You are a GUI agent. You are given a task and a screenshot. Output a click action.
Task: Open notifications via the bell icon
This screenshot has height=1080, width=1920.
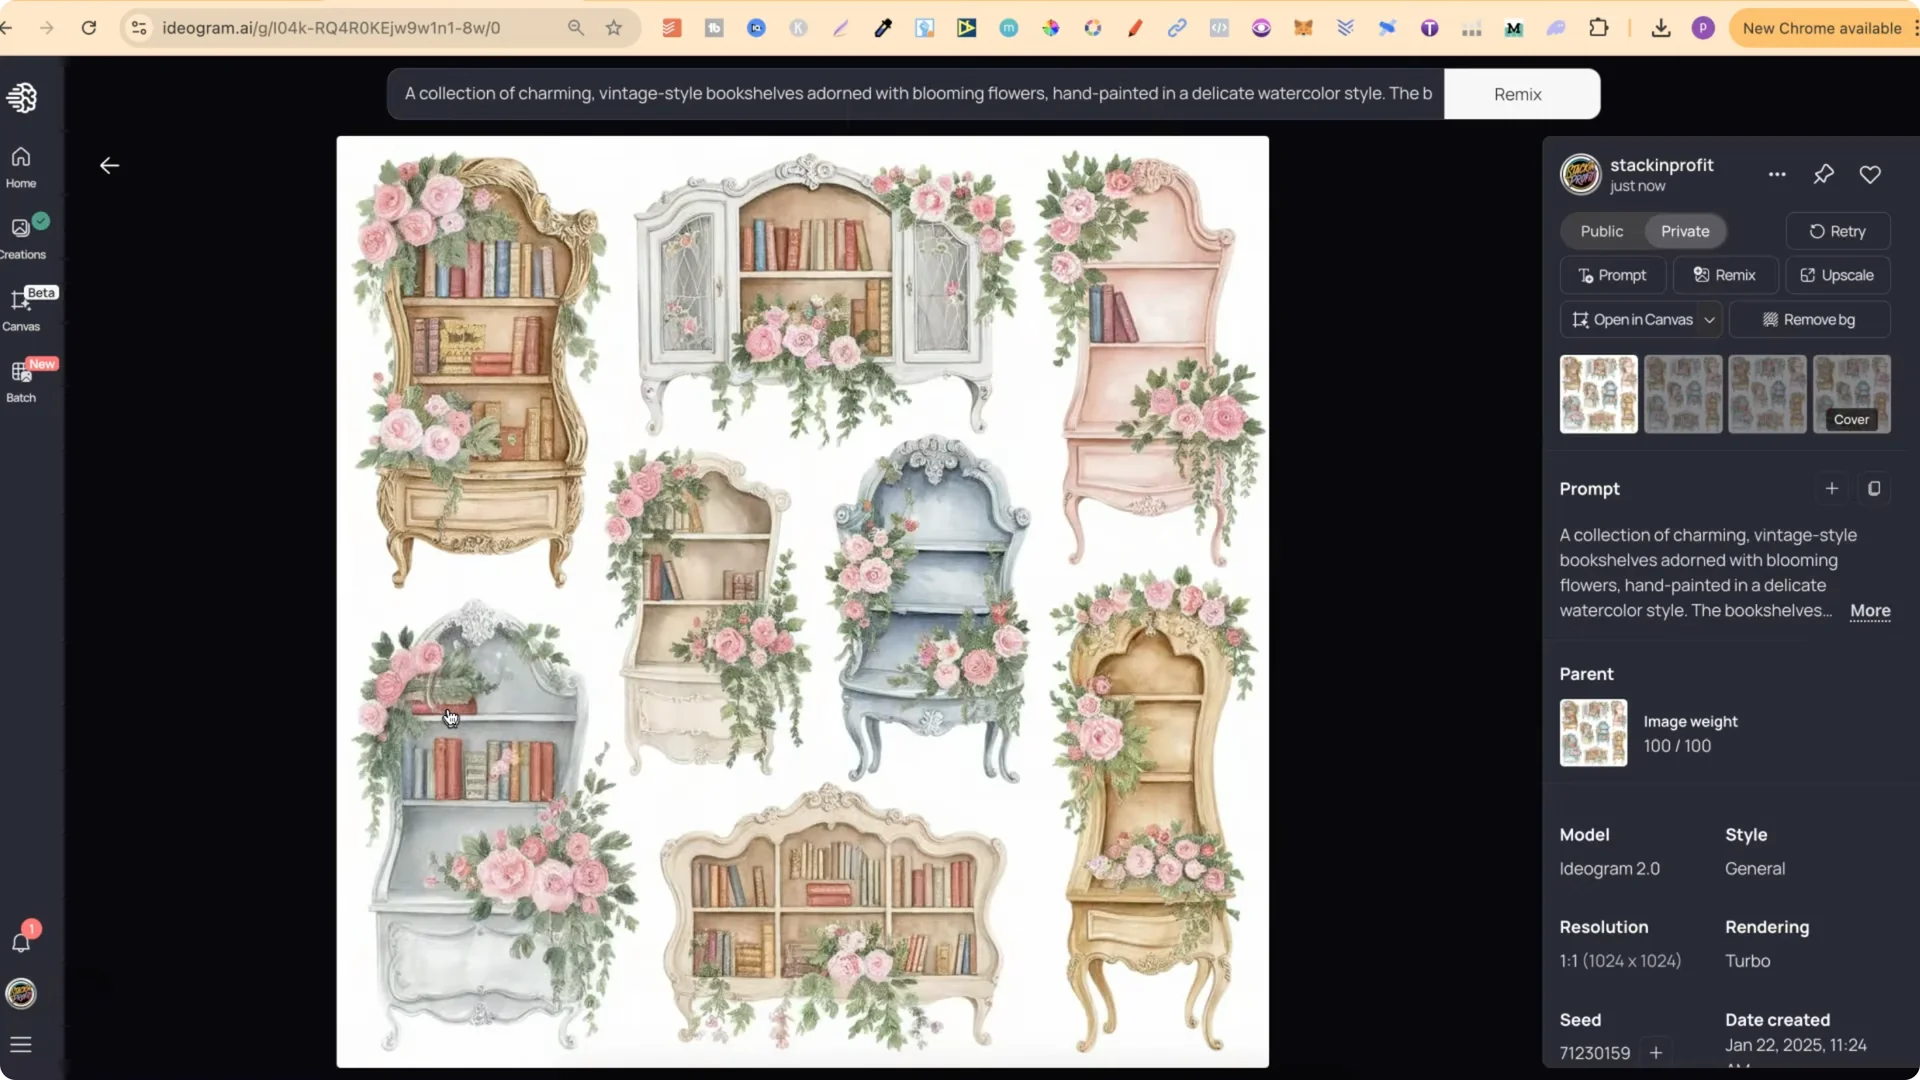21,942
